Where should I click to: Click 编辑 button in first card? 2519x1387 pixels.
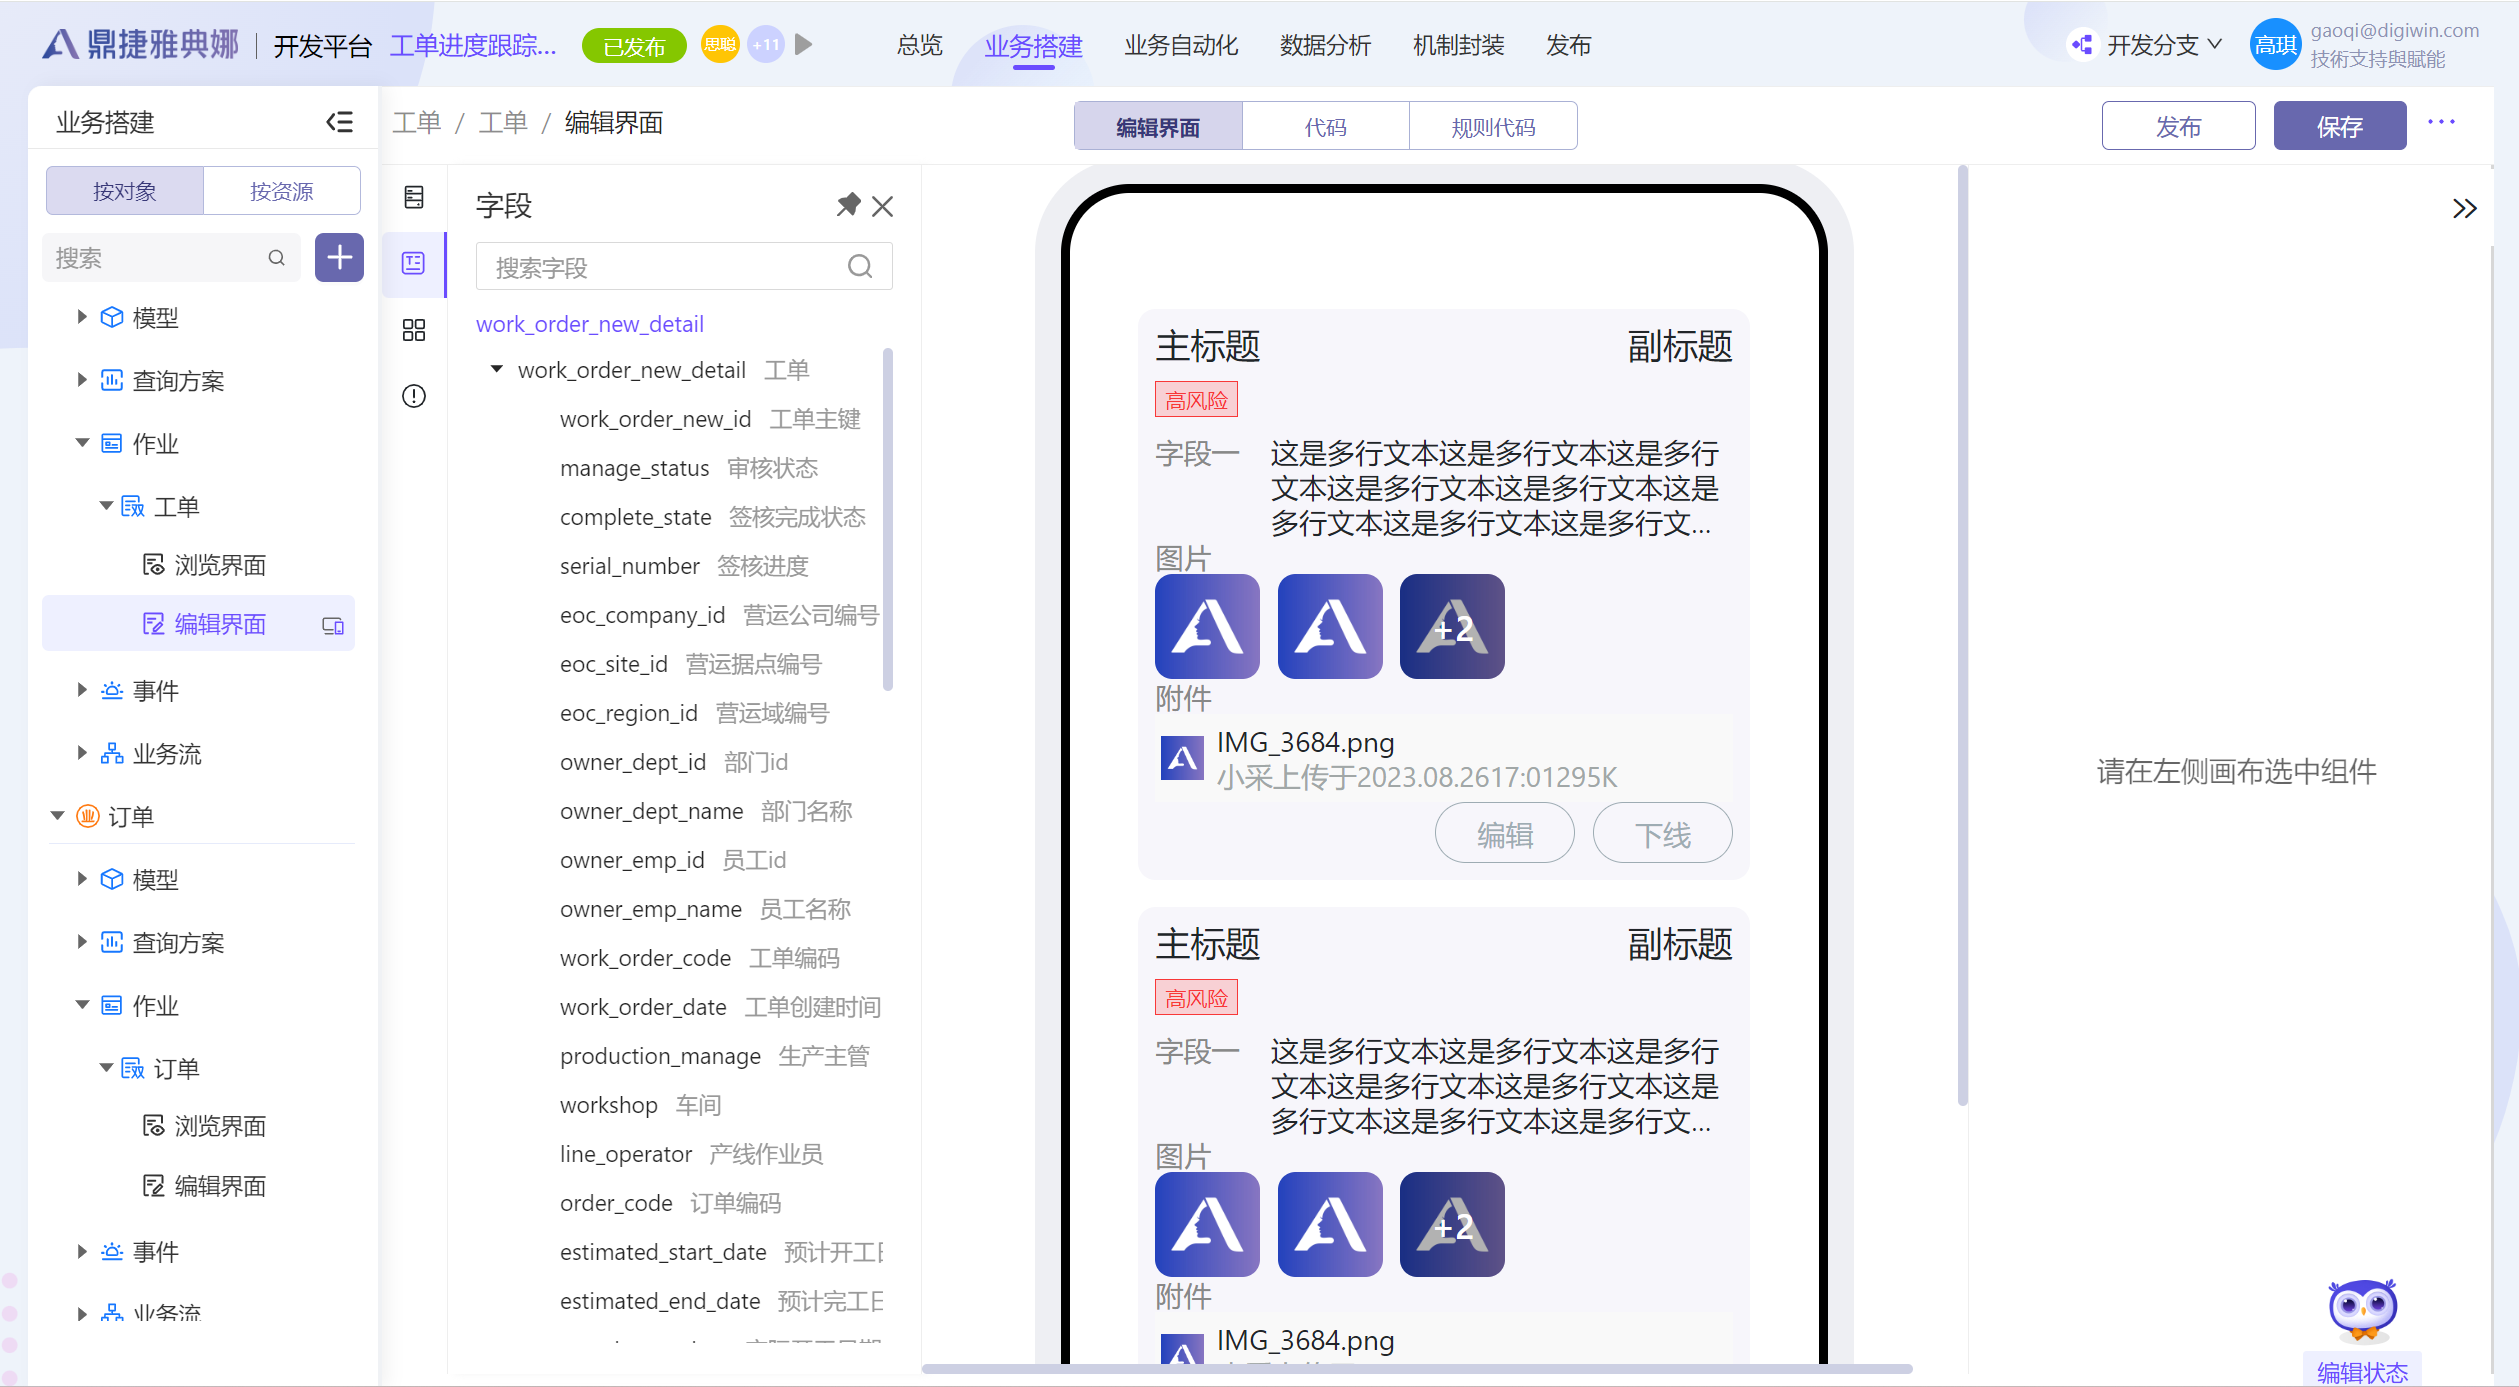coord(1505,834)
